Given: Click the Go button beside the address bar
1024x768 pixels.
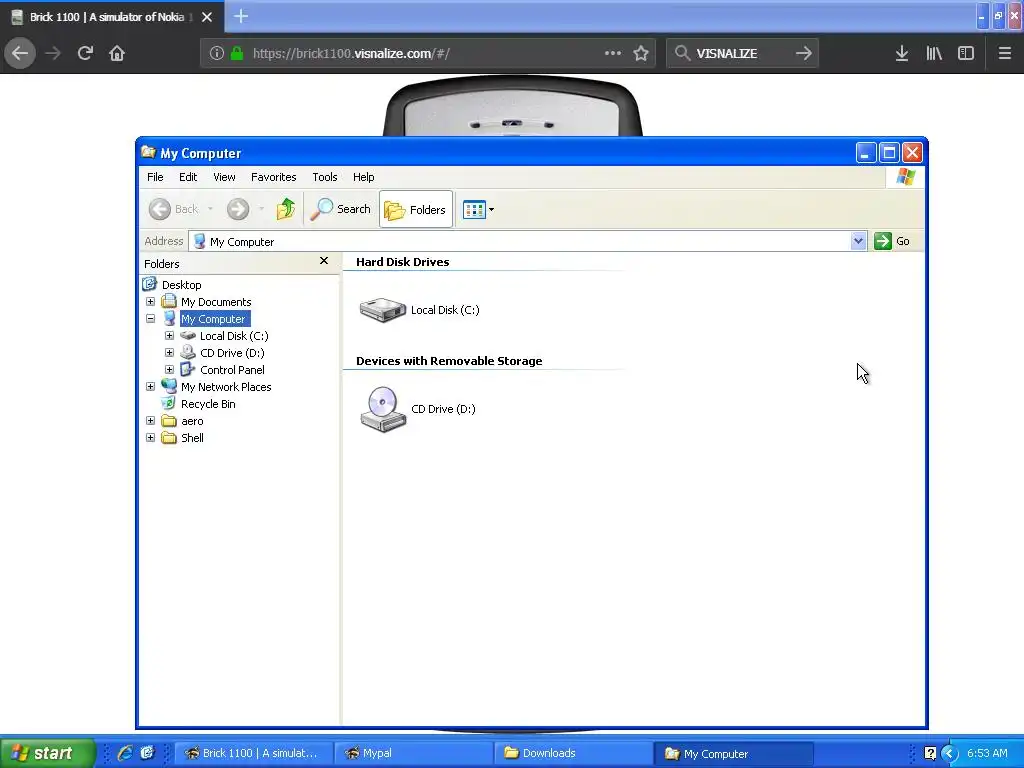Looking at the screenshot, I should [892, 241].
